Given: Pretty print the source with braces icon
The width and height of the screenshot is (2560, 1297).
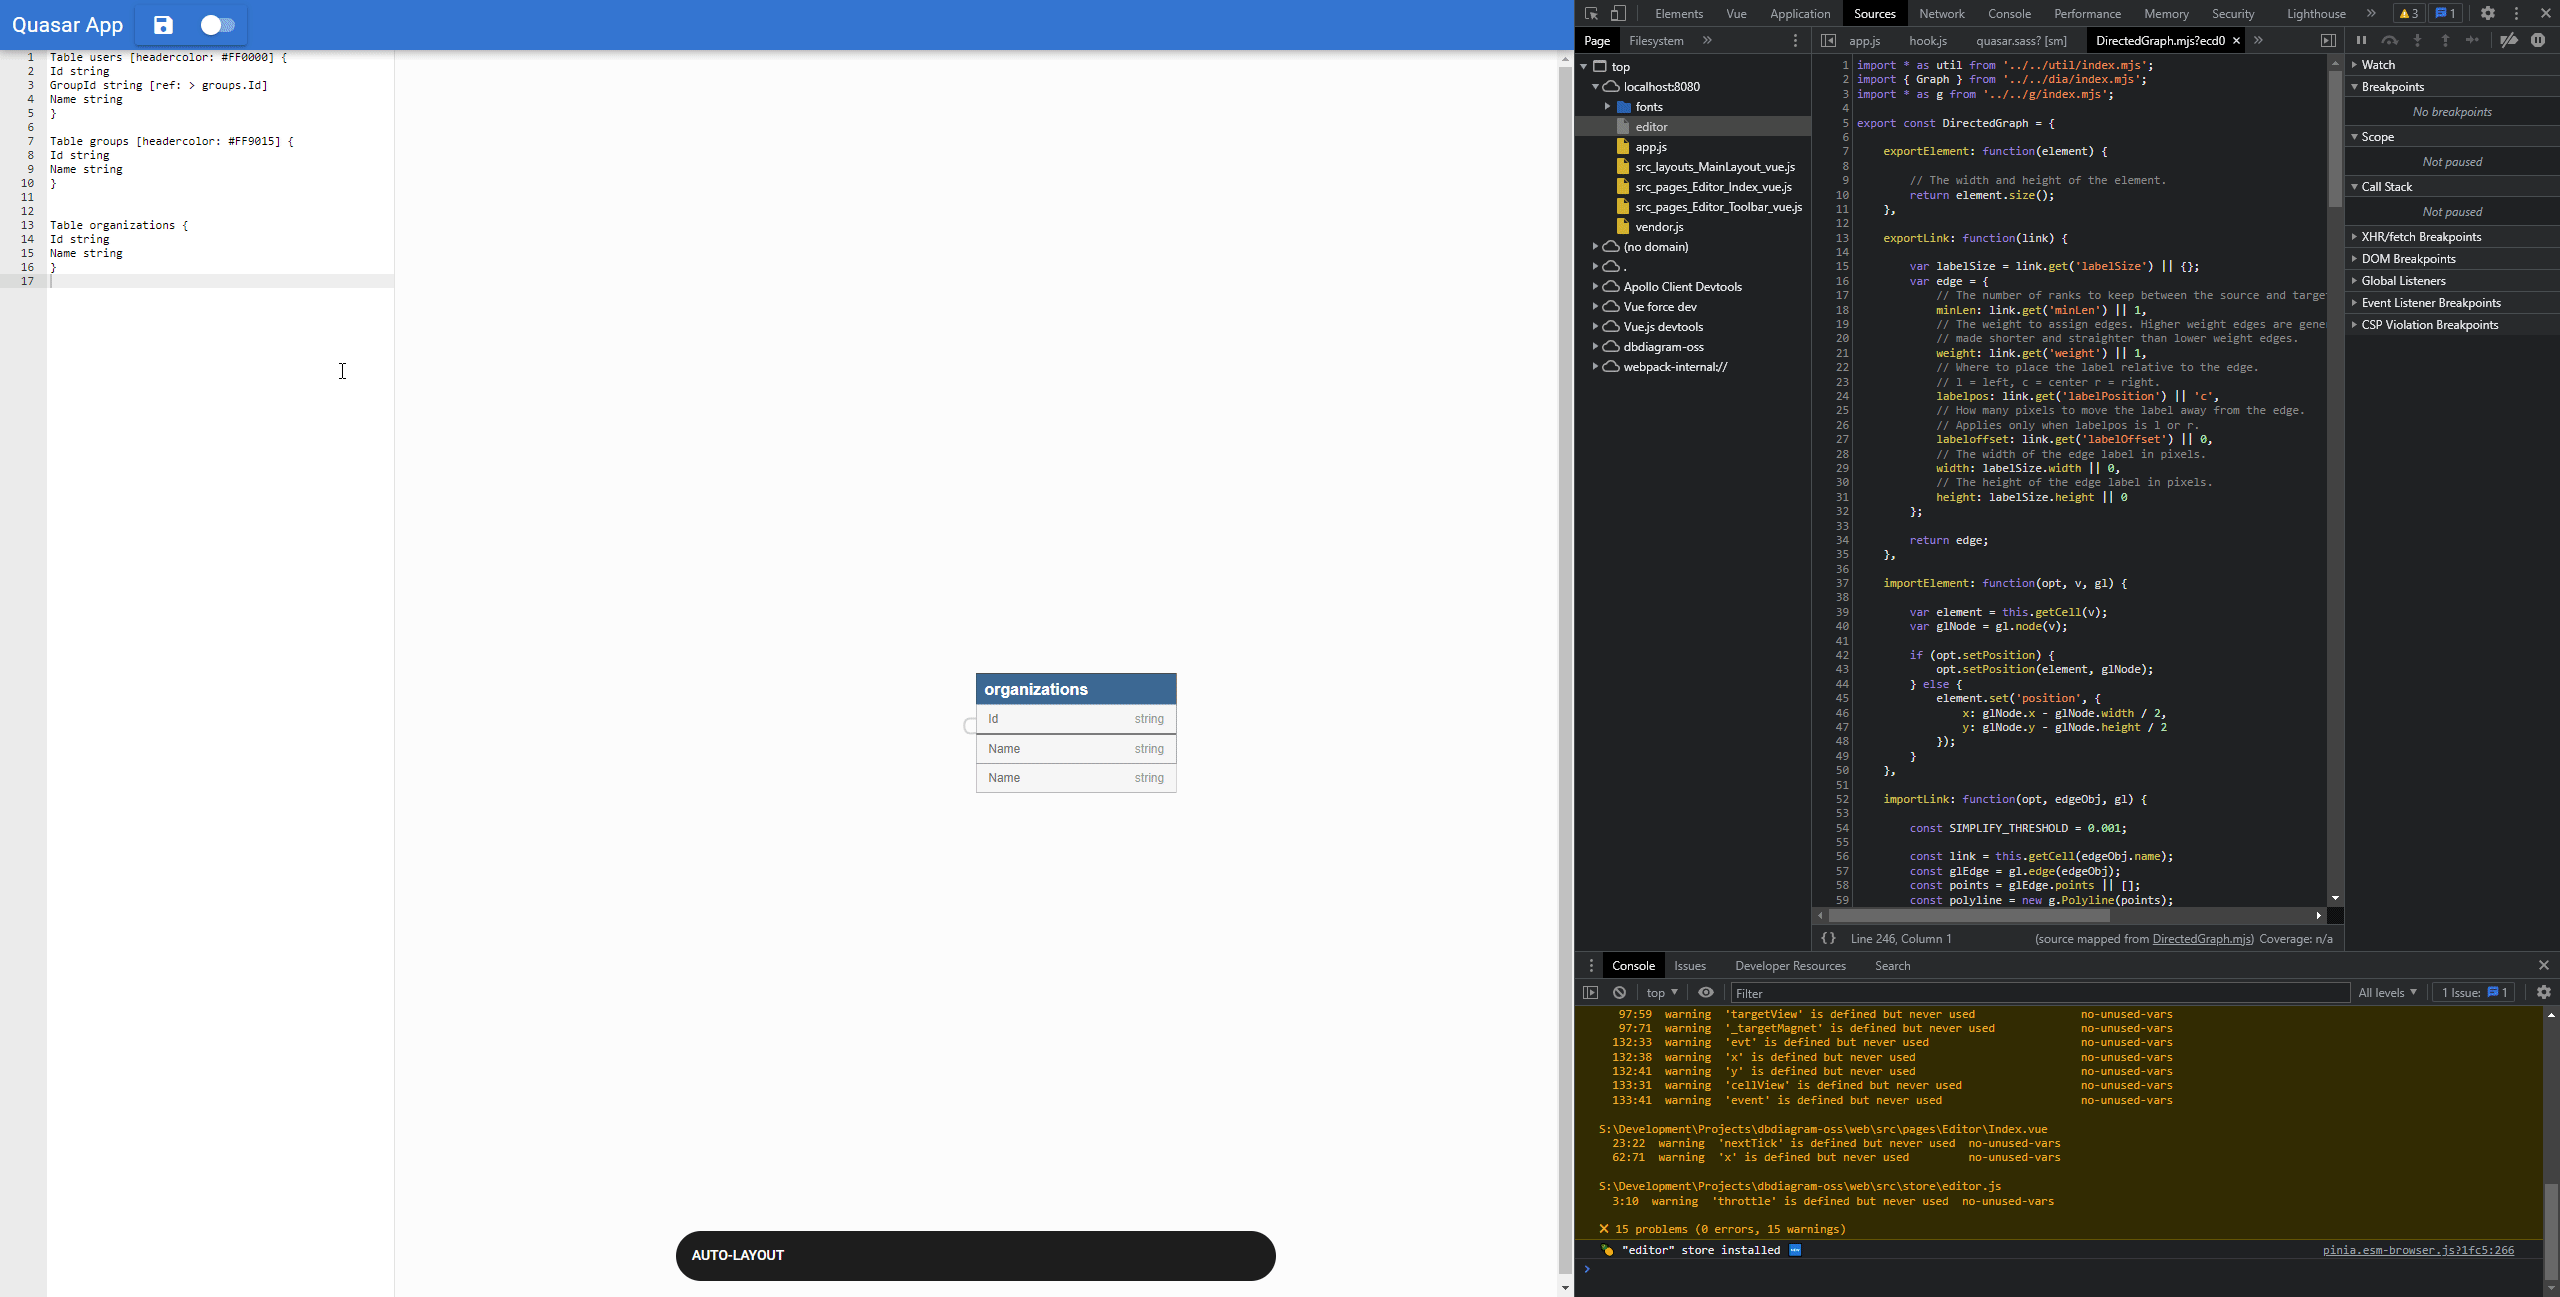Looking at the screenshot, I should pyautogui.click(x=1828, y=938).
